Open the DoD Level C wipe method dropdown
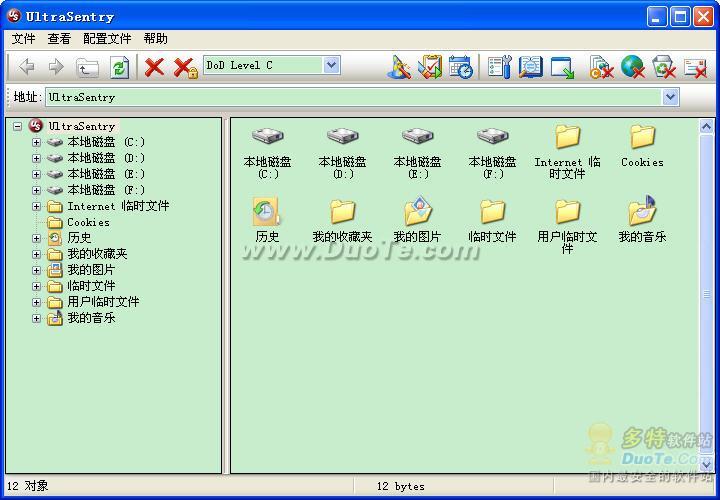The width and height of the screenshot is (720, 500). pos(331,65)
